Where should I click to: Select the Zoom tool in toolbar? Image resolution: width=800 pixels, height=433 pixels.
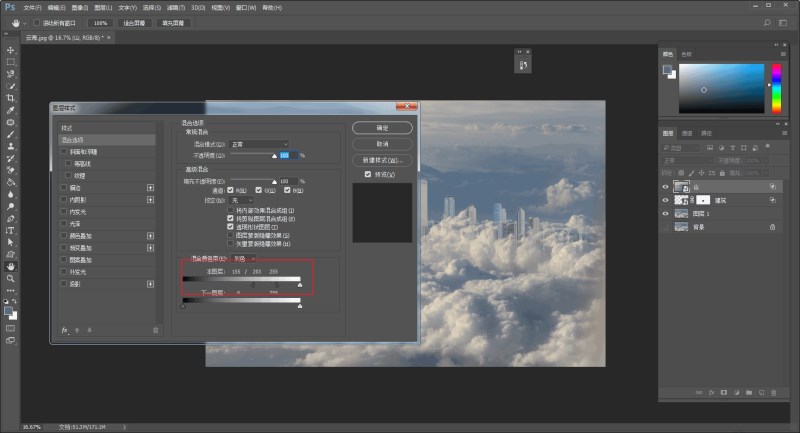pyautogui.click(x=11, y=280)
